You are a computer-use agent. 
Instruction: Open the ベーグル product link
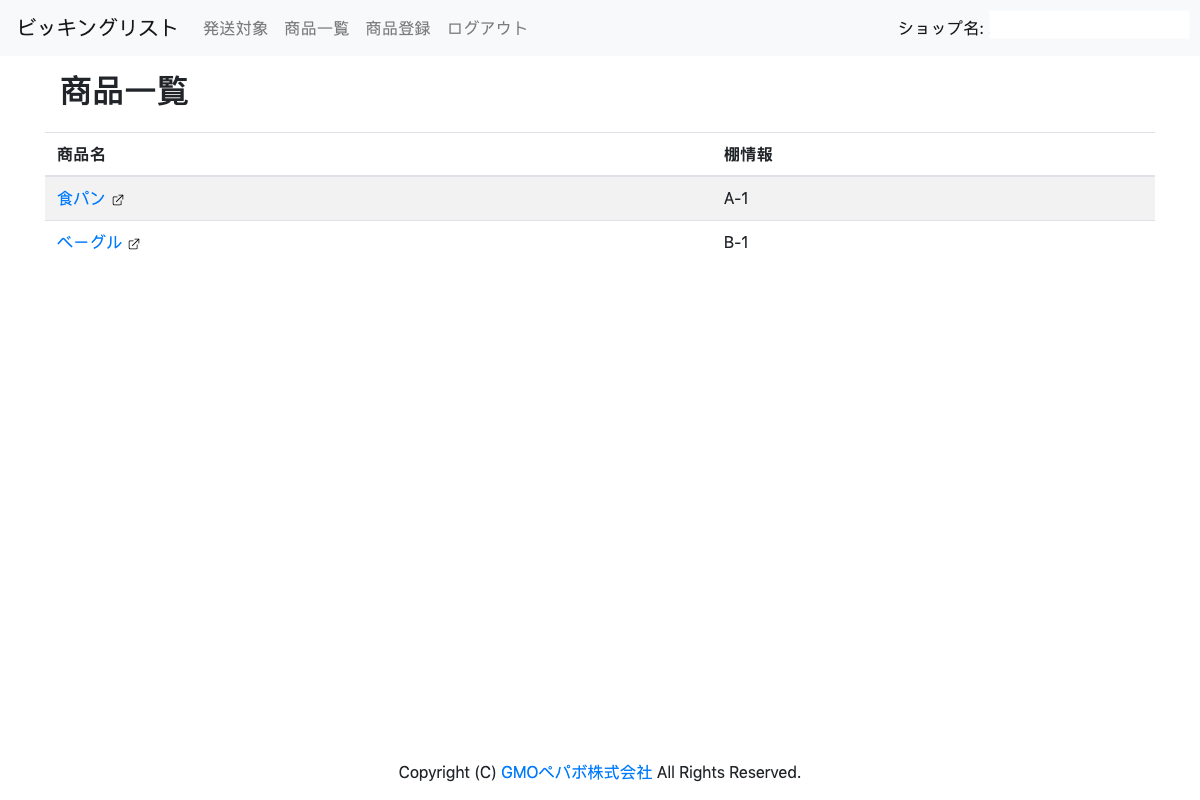pos(89,242)
